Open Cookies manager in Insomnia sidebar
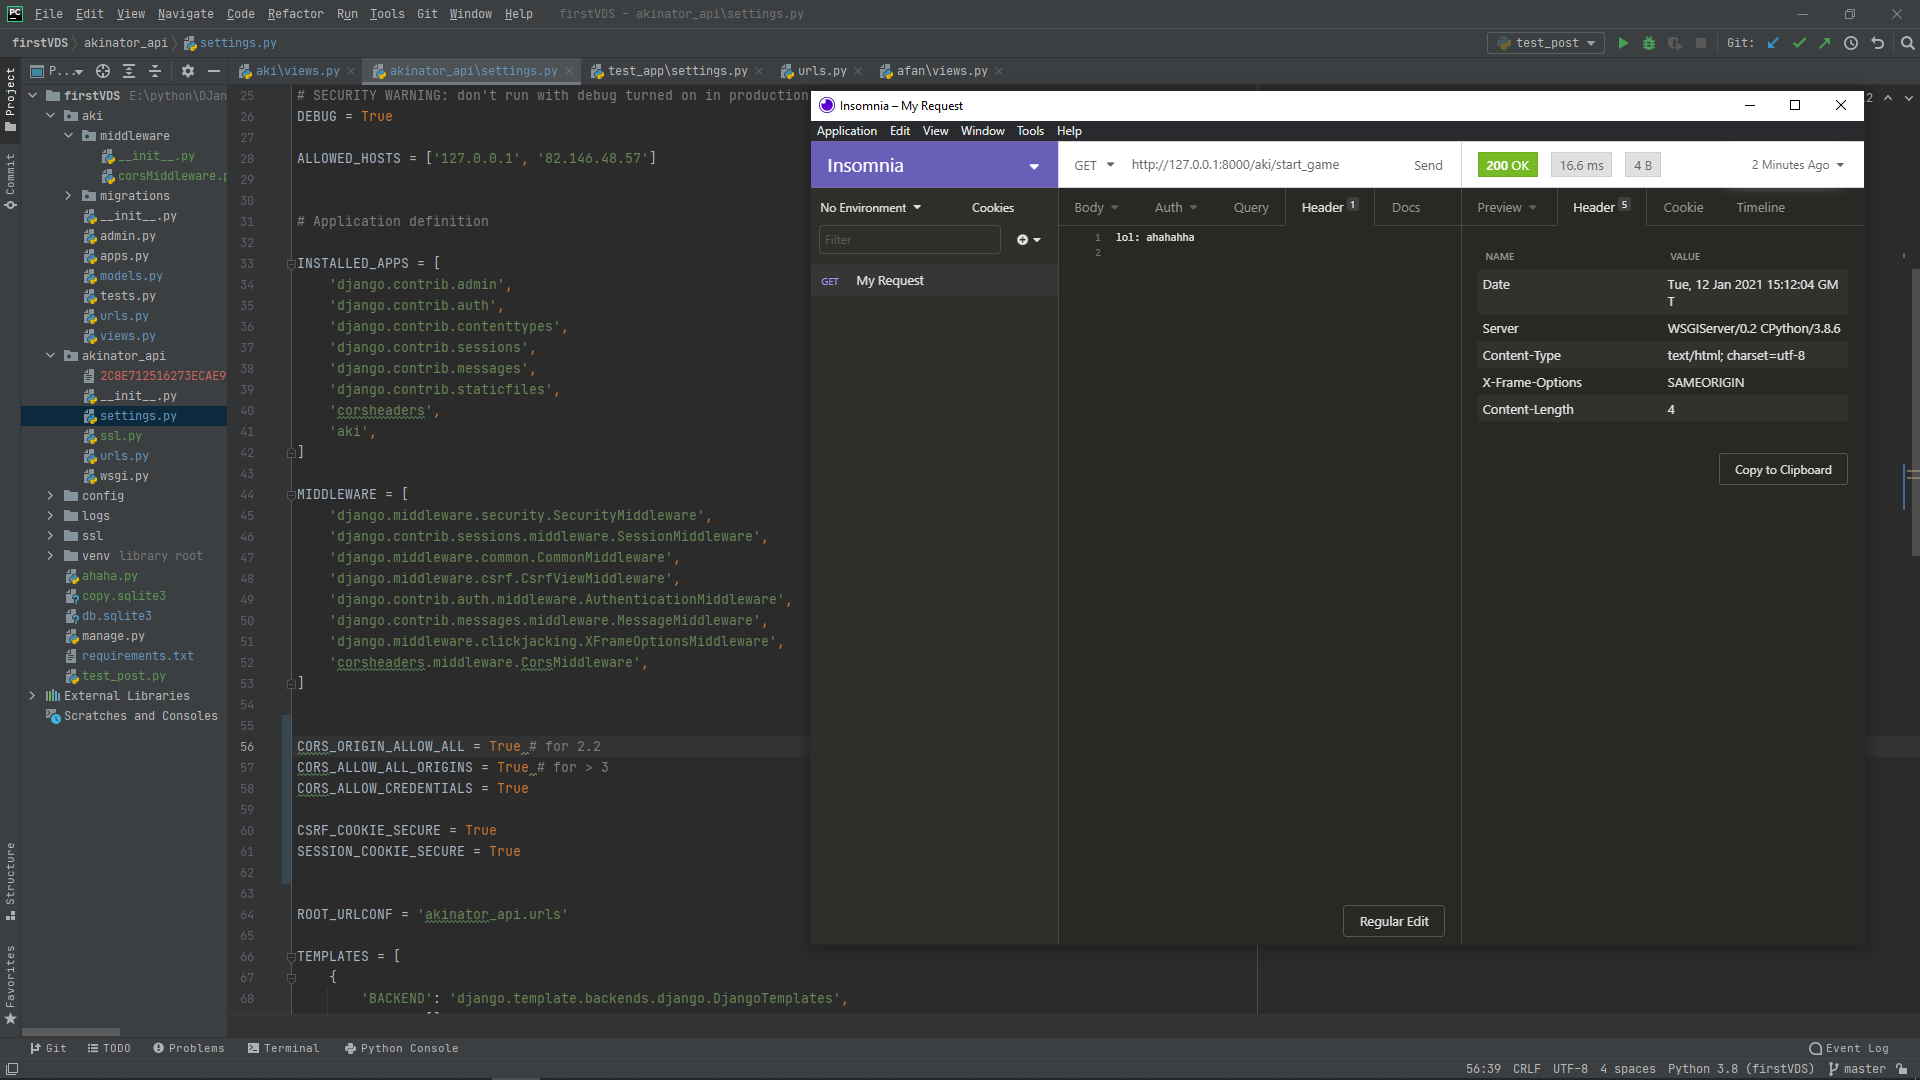Viewport: 1920px width, 1080px height. coord(992,208)
